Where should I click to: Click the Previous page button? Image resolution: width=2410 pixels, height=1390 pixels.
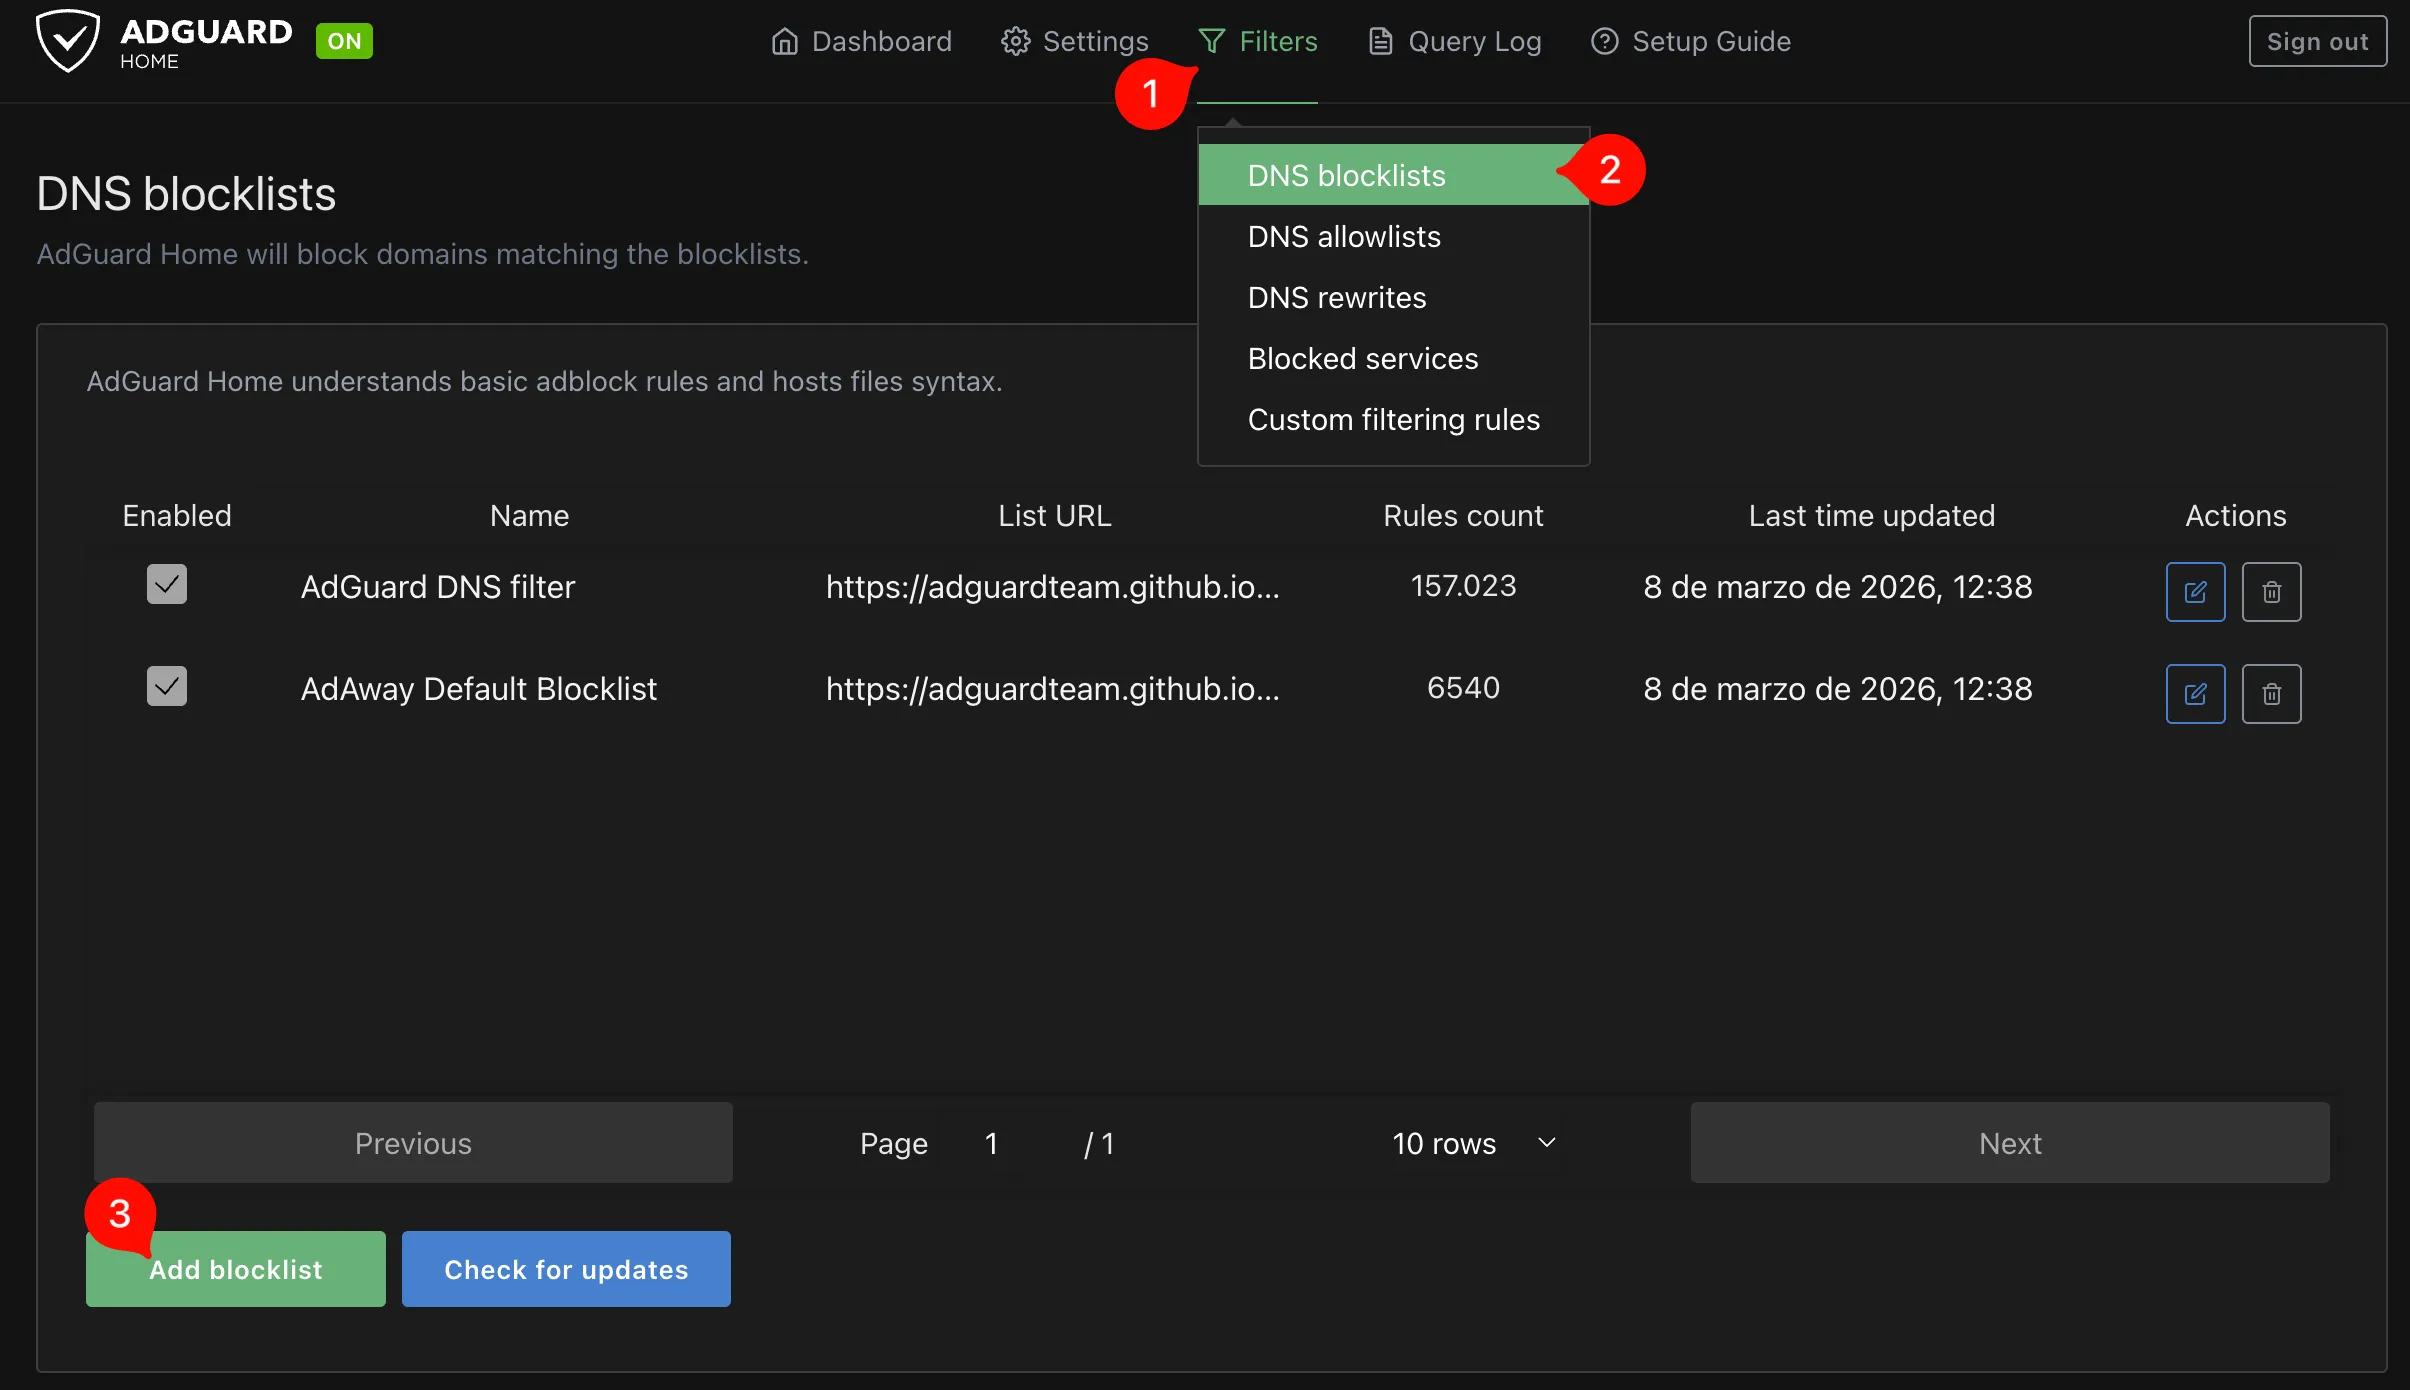(413, 1143)
